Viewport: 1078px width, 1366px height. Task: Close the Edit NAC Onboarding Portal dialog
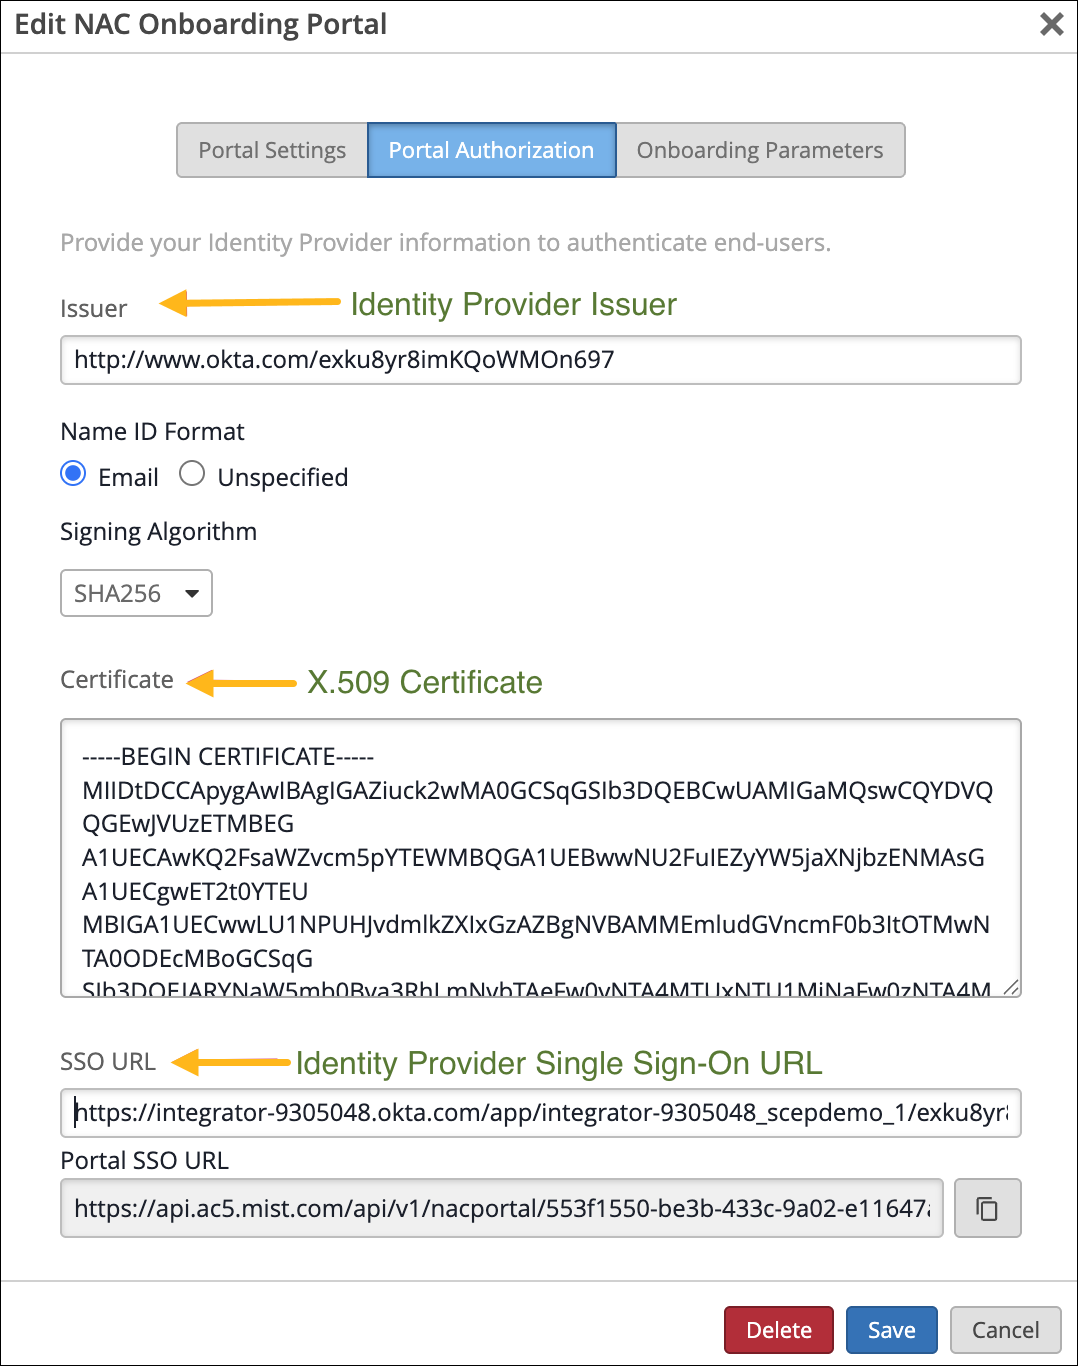(1051, 24)
